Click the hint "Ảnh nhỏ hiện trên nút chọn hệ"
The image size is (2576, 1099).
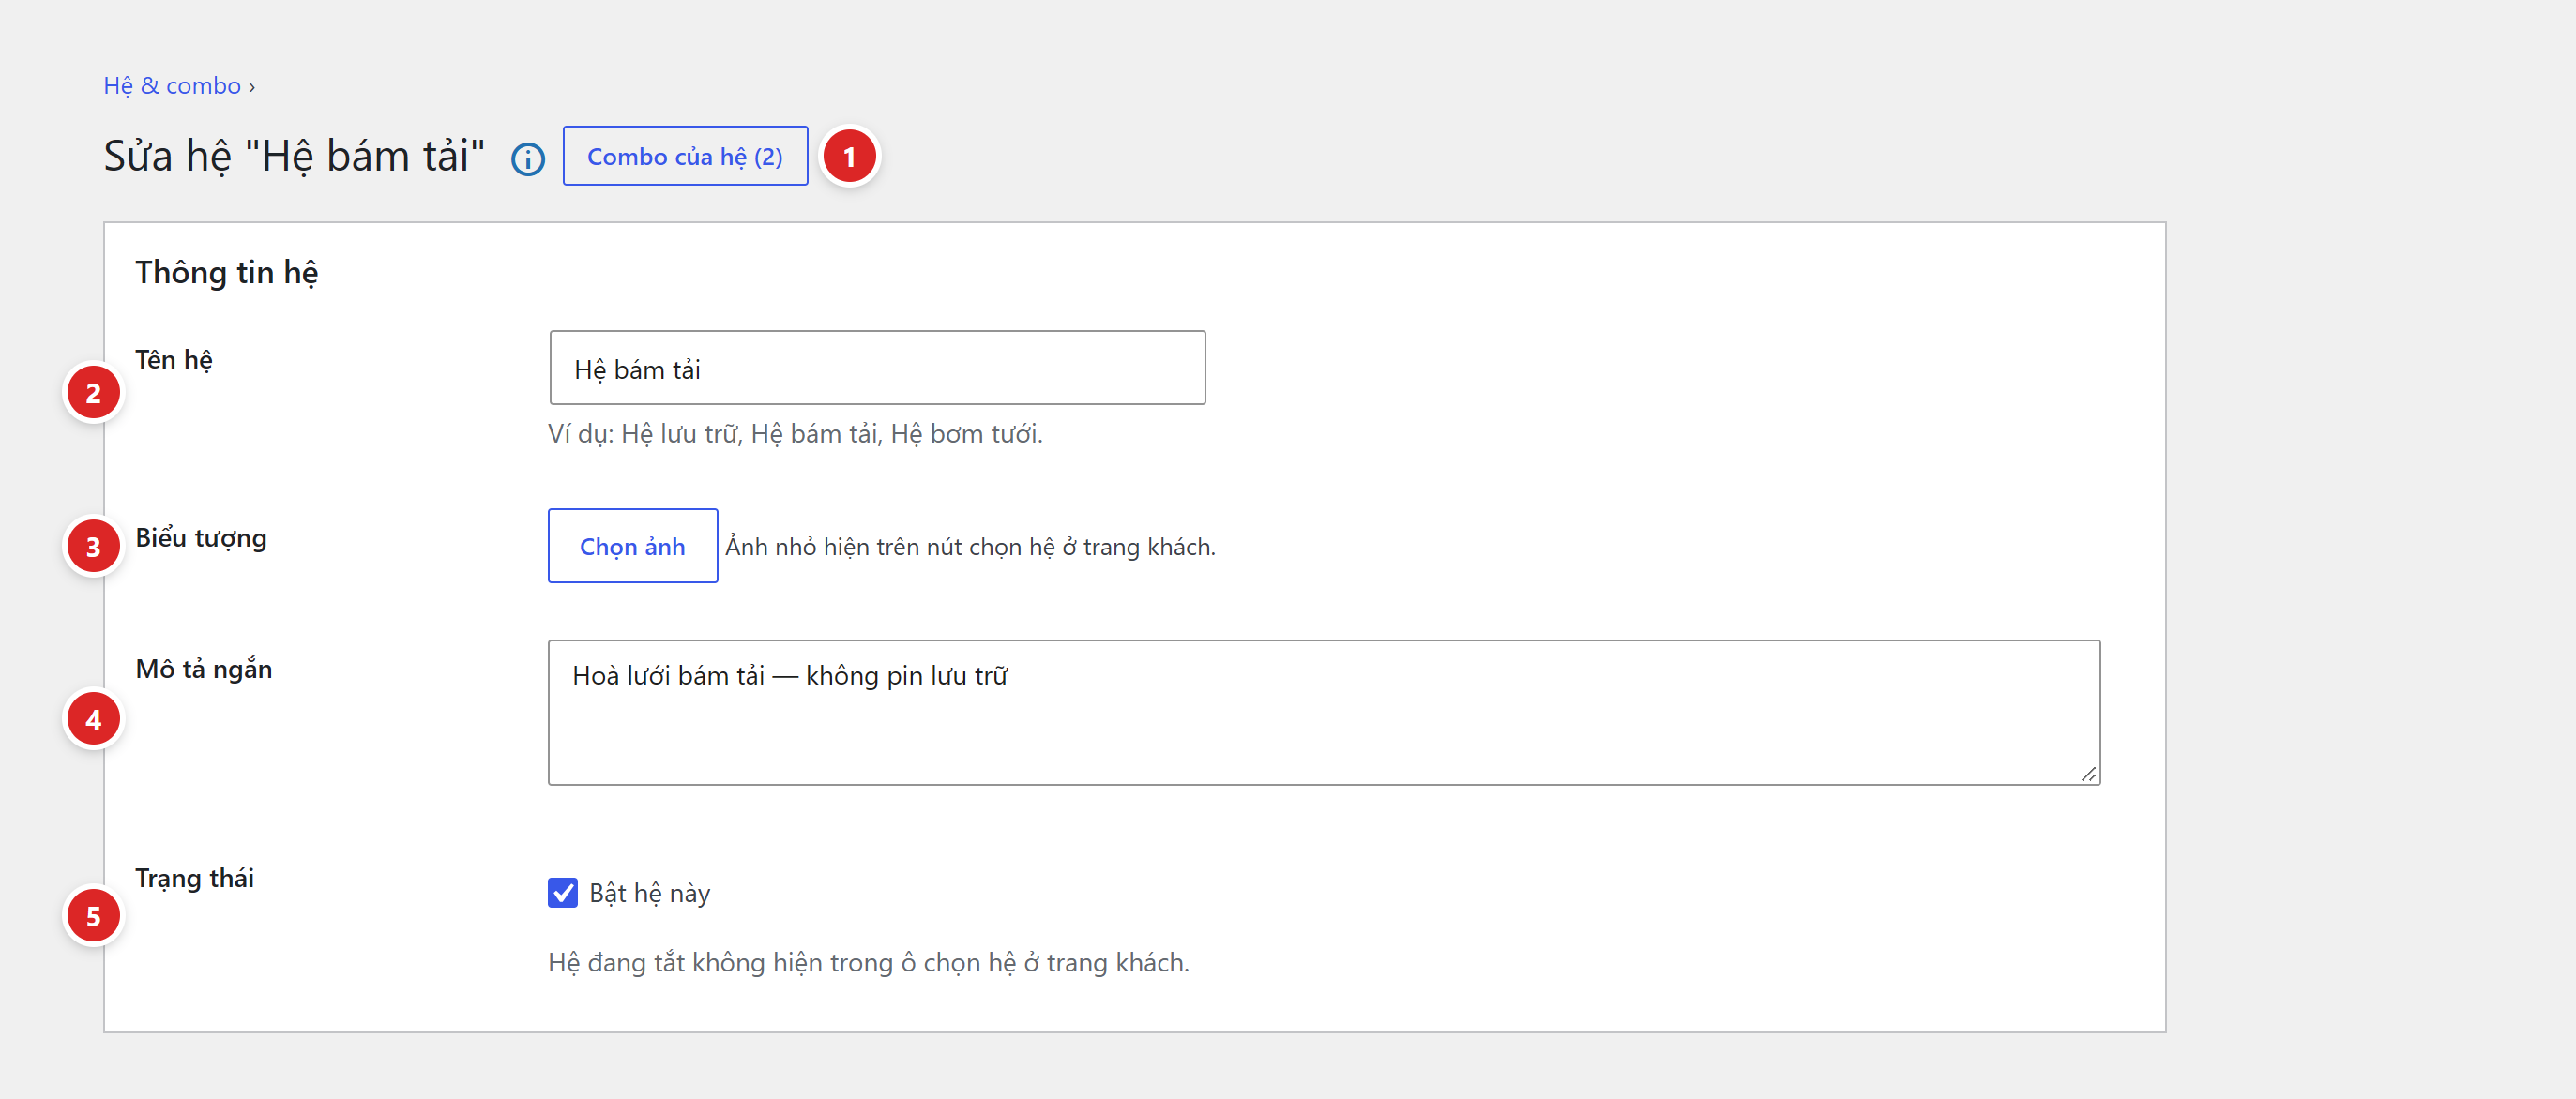[x=970, y=547]
